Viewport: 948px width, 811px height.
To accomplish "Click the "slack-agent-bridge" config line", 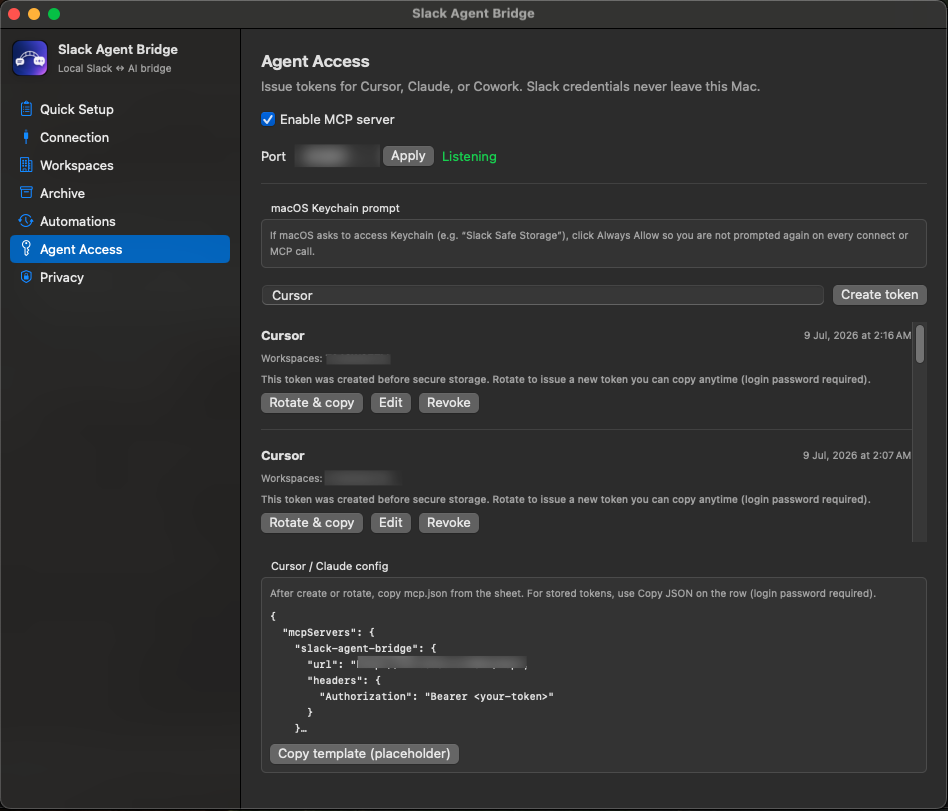I will pyautogui.click(x=365, y=648).
